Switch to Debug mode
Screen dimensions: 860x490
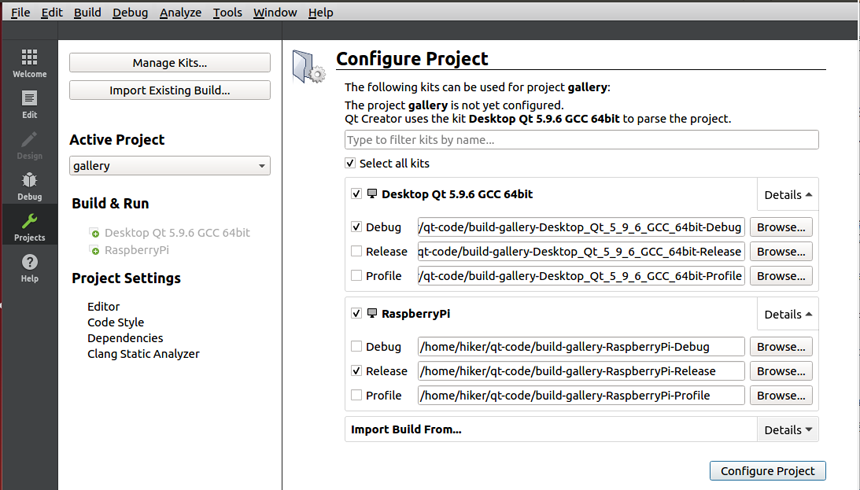pyautogui.click(x=30, y=187)
